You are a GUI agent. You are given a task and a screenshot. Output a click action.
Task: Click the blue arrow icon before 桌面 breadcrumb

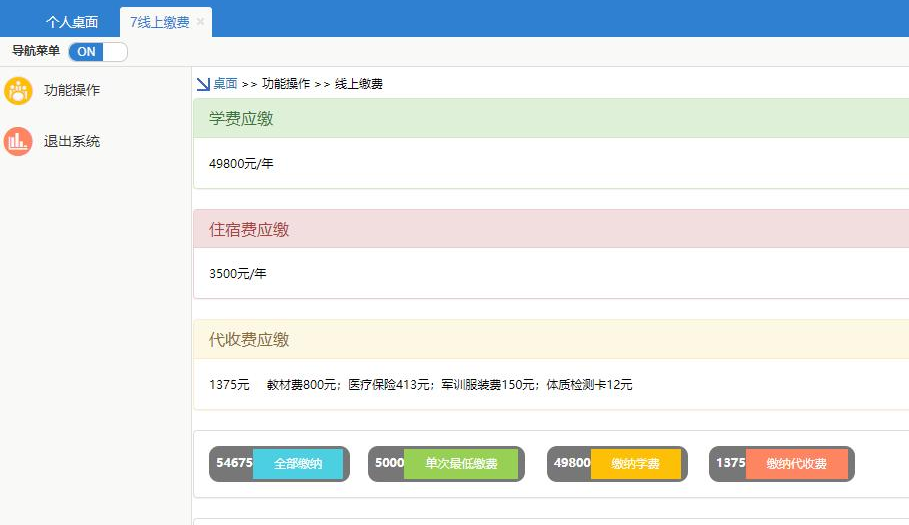(x=203, y=85)
